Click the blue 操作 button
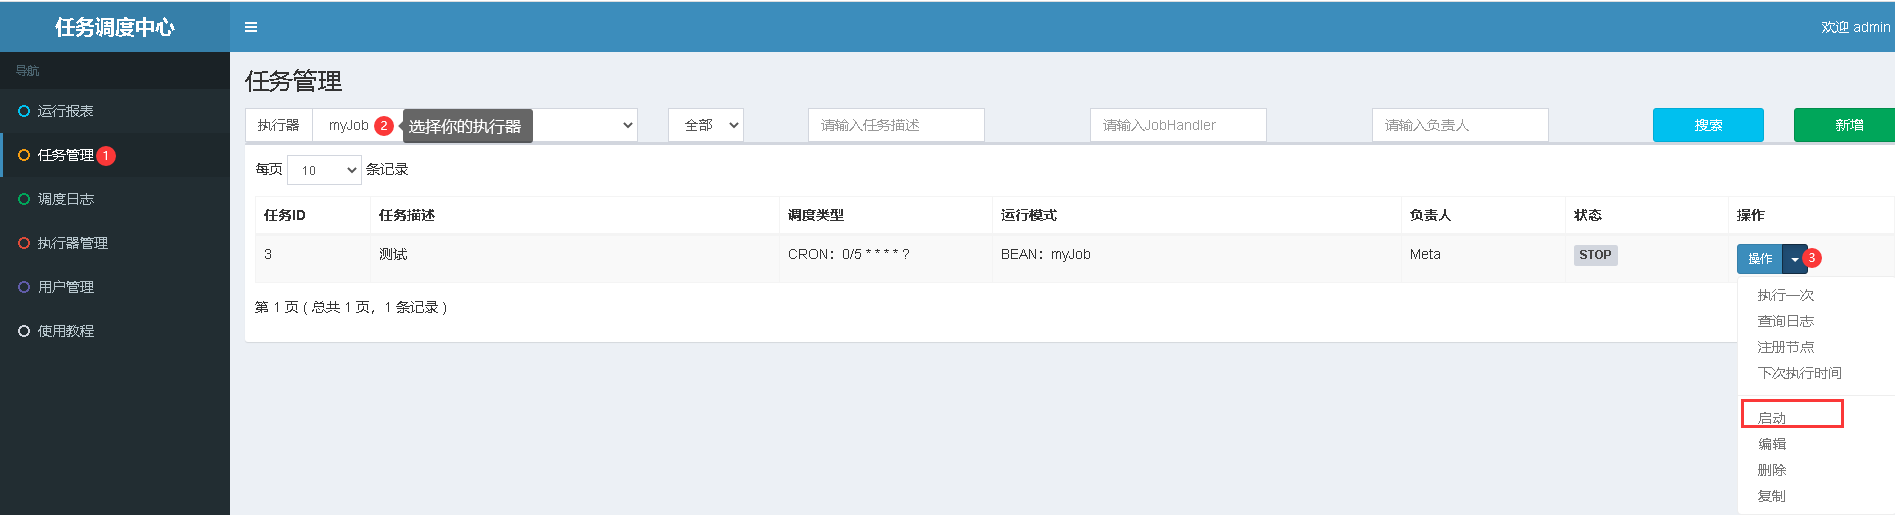 tap(1760, 259)
